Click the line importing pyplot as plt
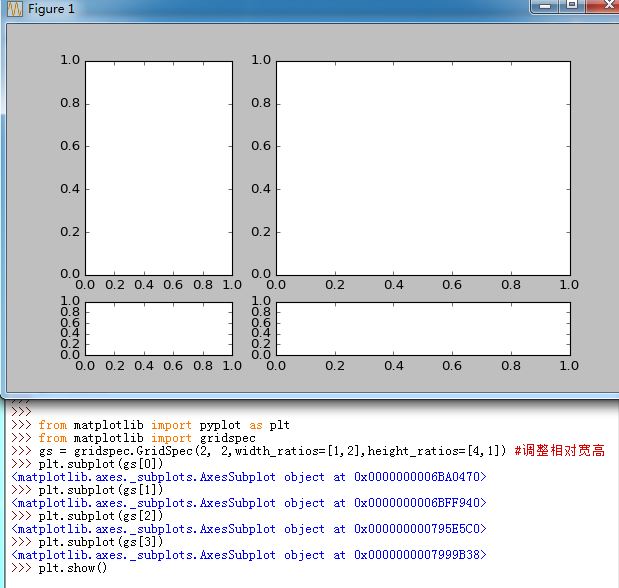 [x=150, y=425]
